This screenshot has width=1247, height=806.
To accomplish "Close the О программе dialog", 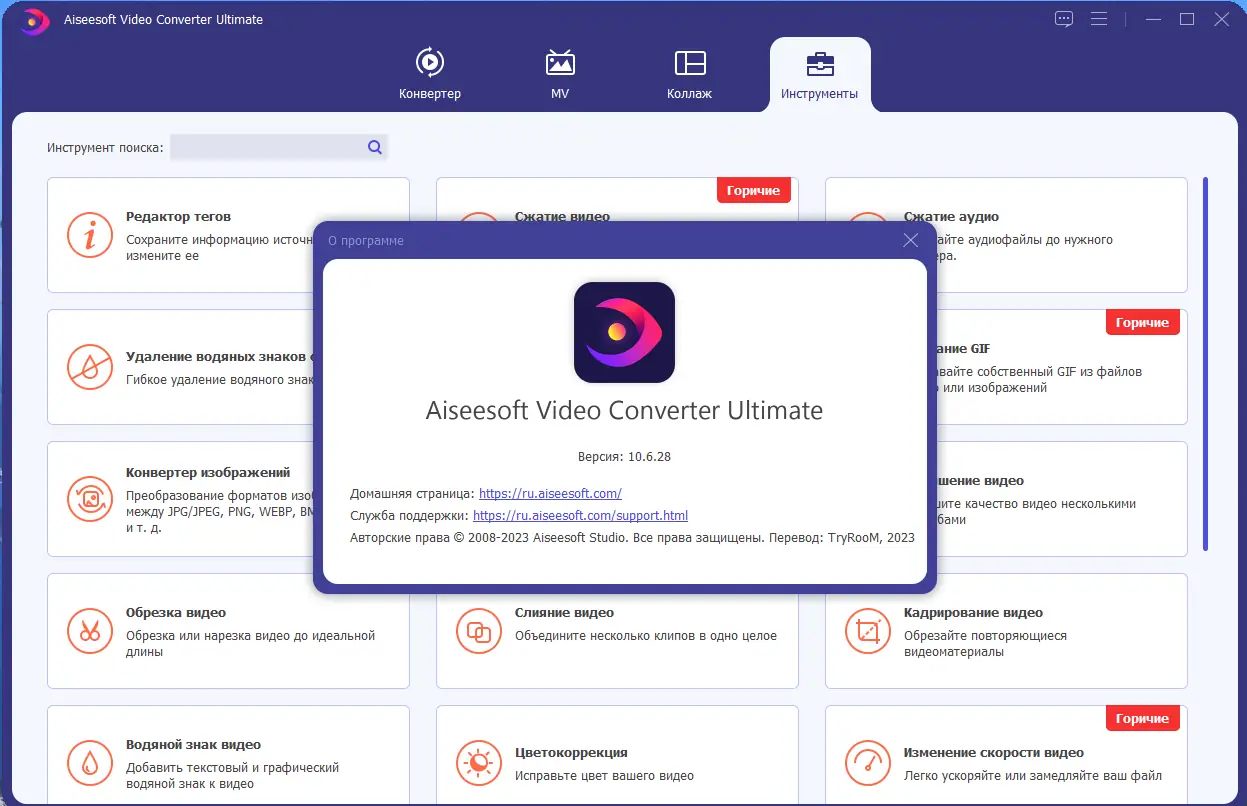I will click(910, 240).
